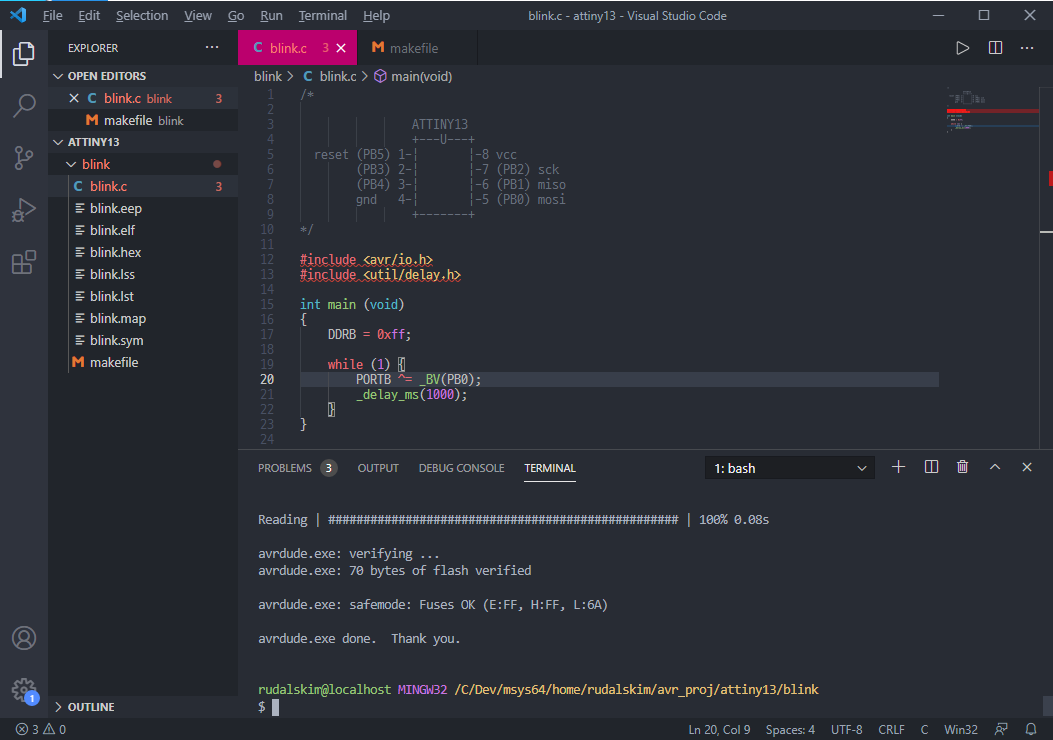
Task: Create a new terminal with plus icon
Action: coord(899,467)
